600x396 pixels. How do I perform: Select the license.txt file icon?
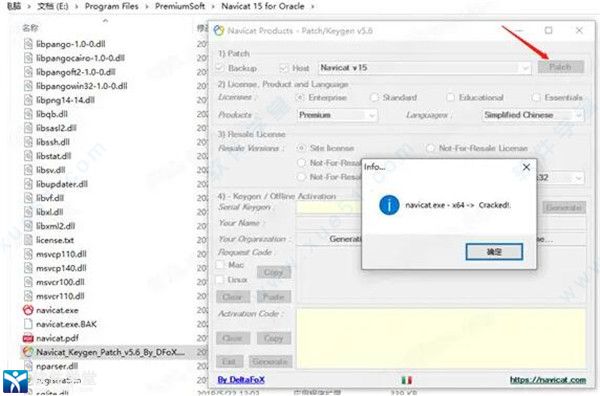(x=28, y=240)
